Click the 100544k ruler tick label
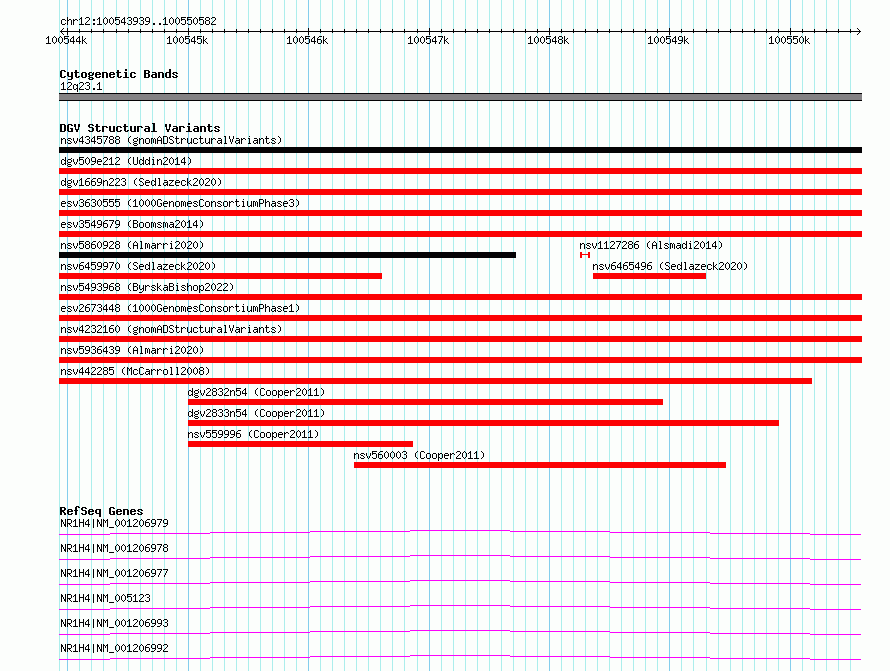 point(66,40)
